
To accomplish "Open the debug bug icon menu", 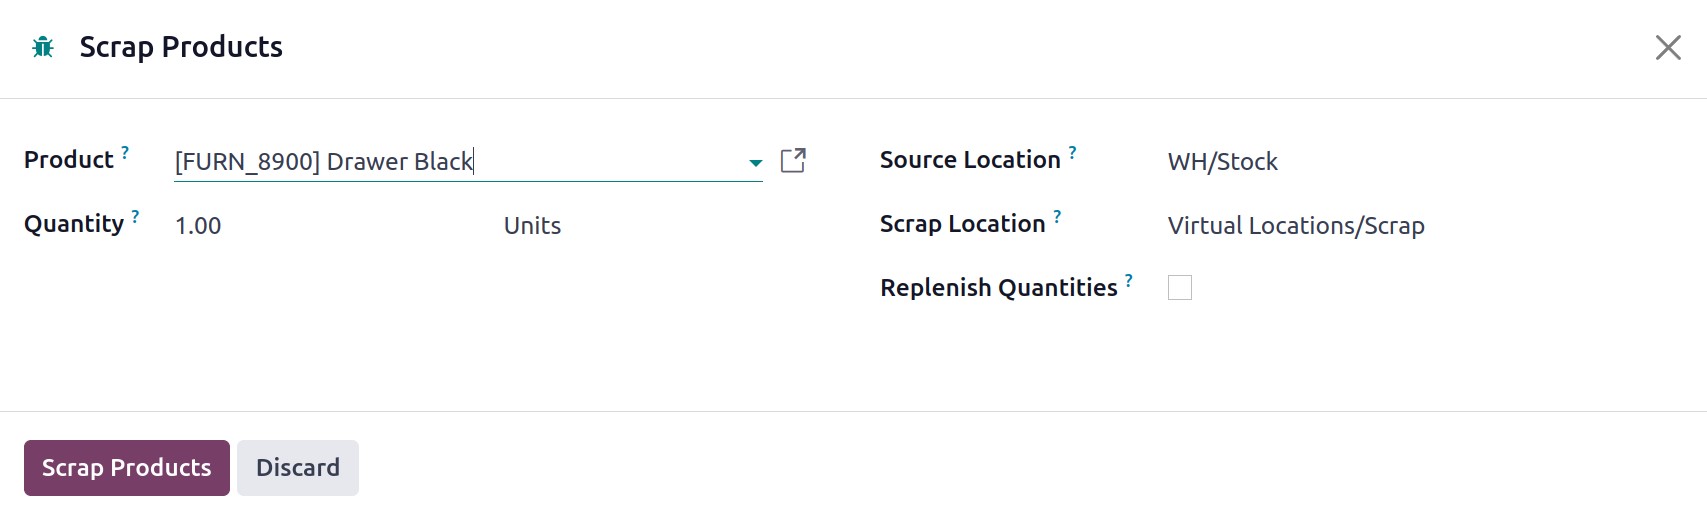I will (43, 47).
